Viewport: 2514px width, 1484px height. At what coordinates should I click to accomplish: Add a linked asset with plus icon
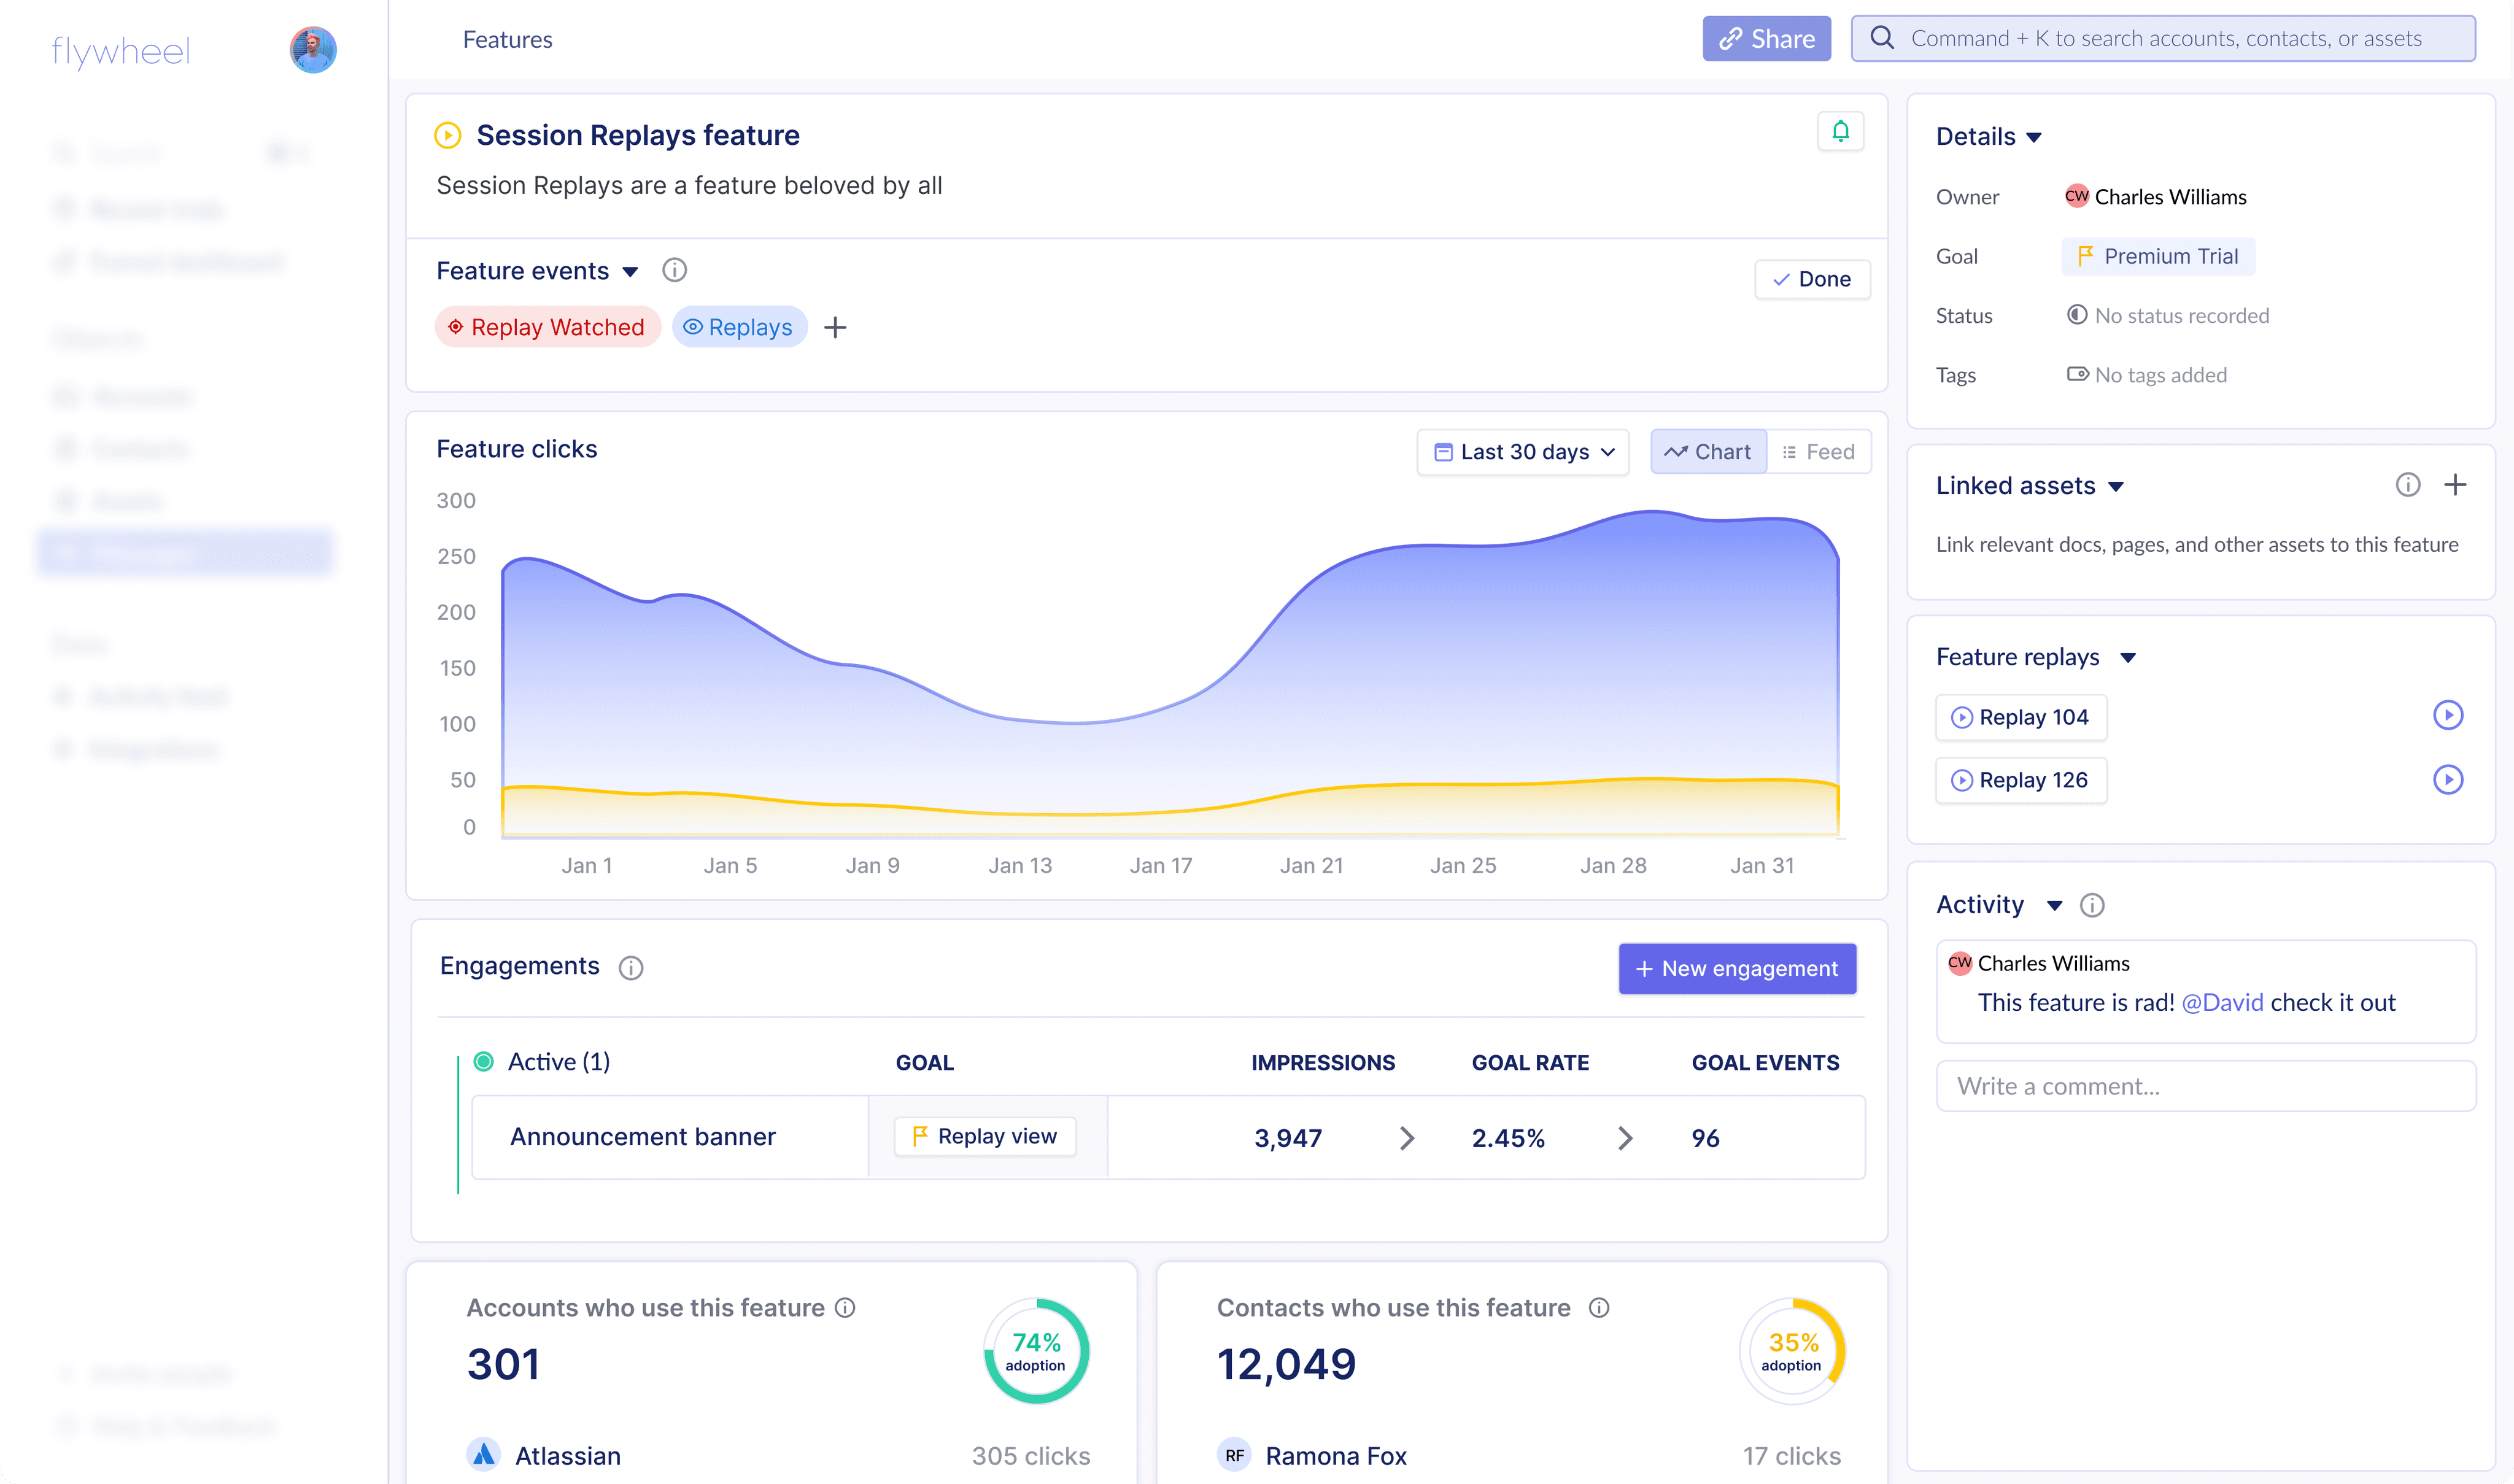click(x=2455, y=485)
